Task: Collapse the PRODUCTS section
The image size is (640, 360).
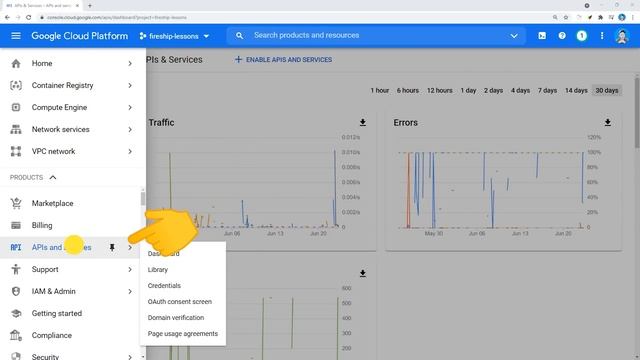Action: pos(53,178)
